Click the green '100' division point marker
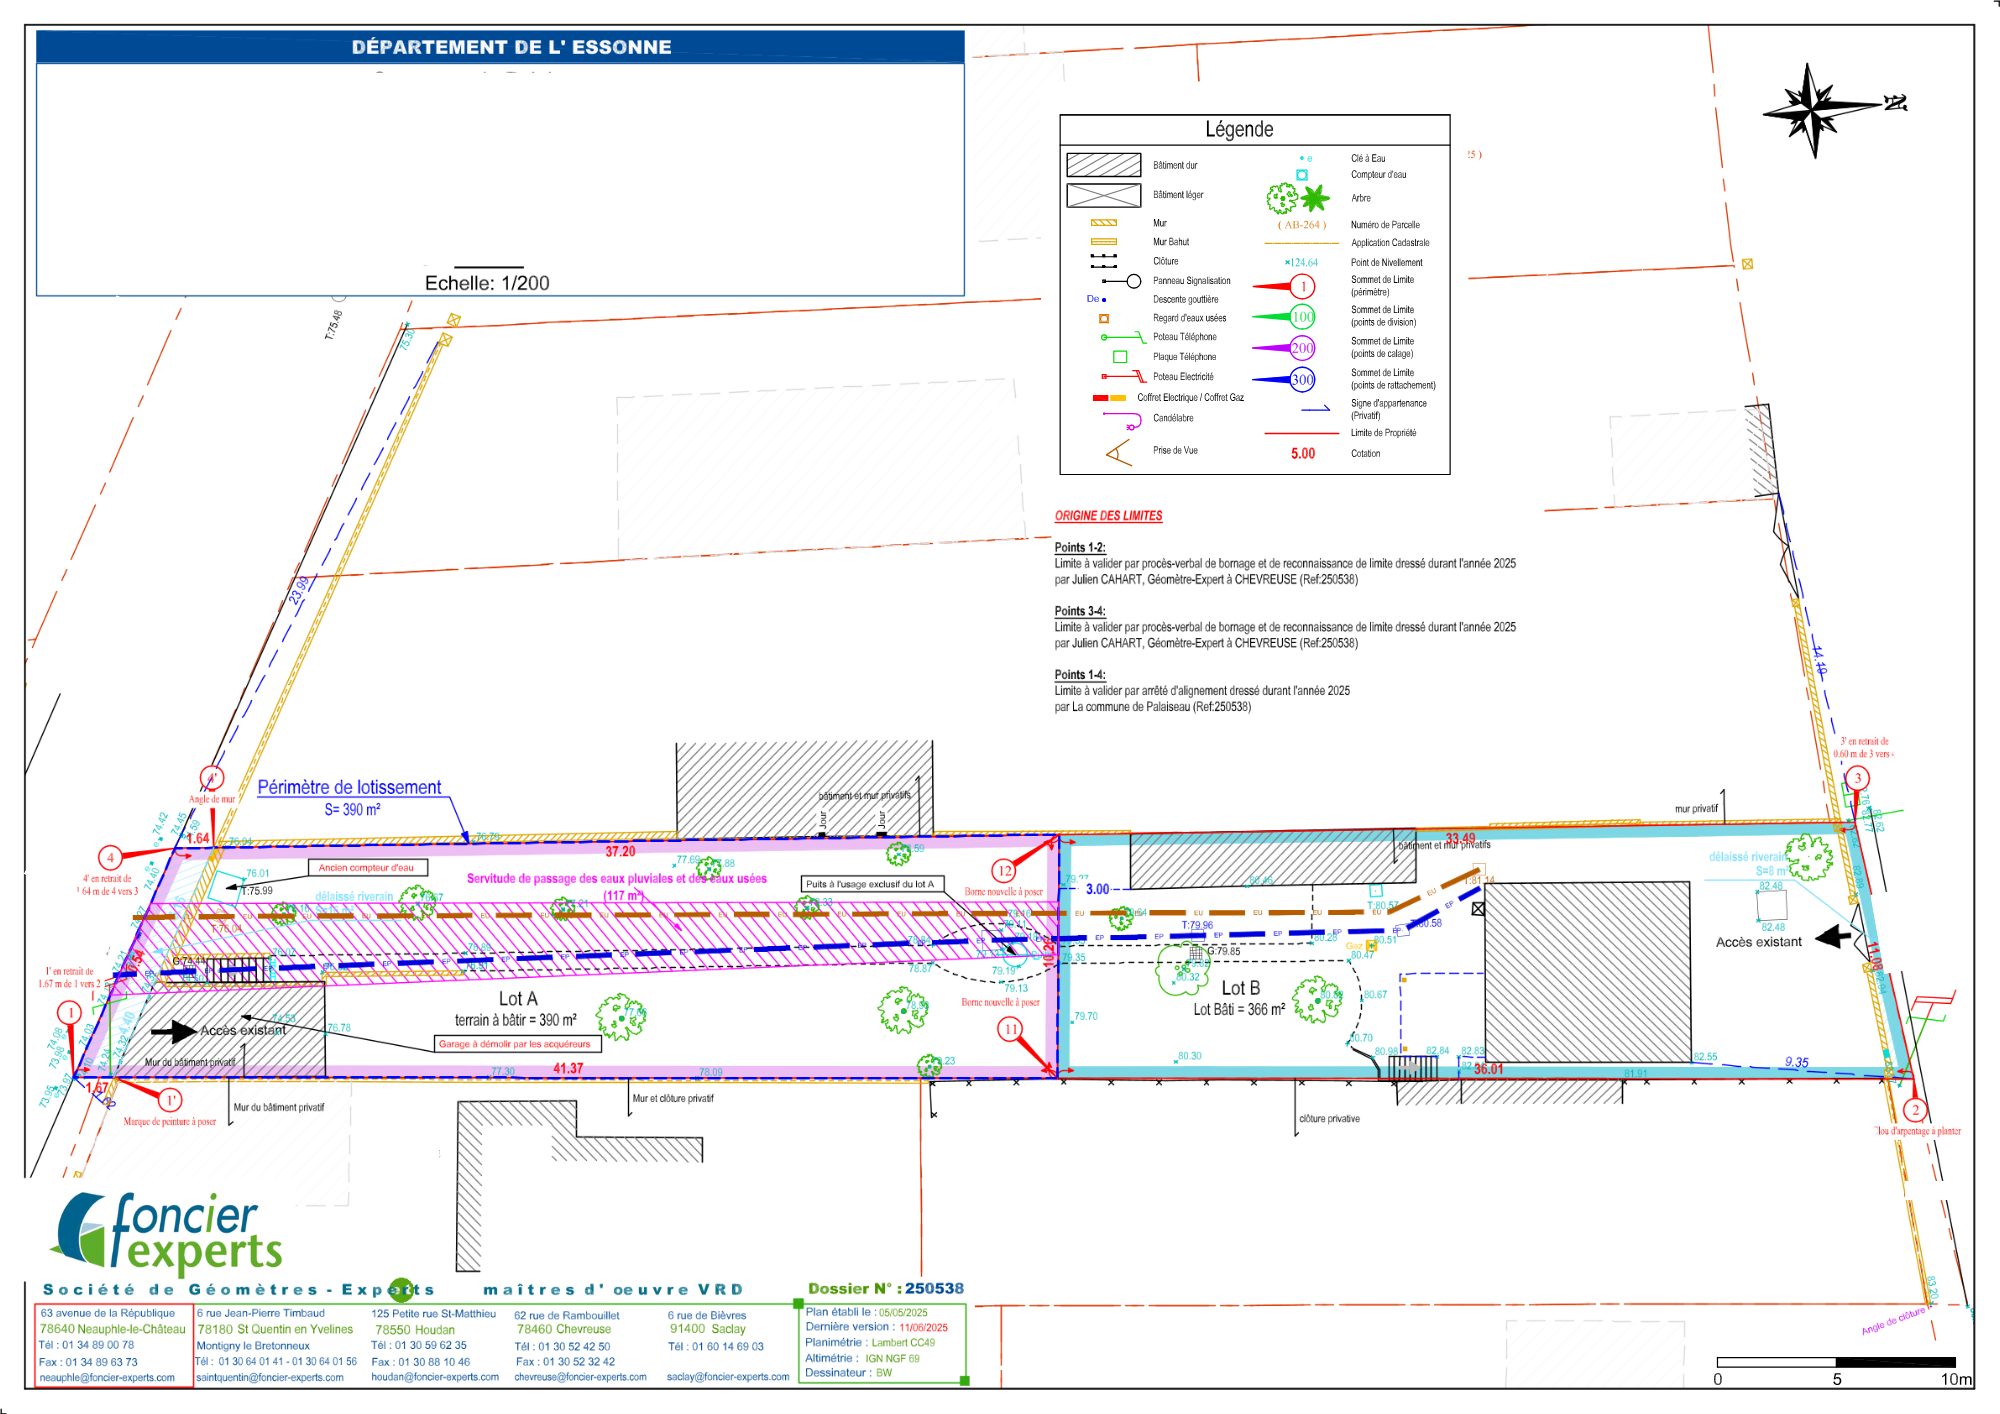Viewport: 2000px width, 1414px height. [1301, 317]
